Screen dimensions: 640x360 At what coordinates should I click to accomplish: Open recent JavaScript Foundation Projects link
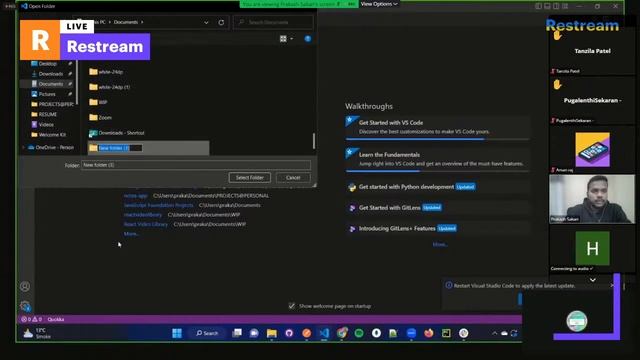click(x=158, y=205)
